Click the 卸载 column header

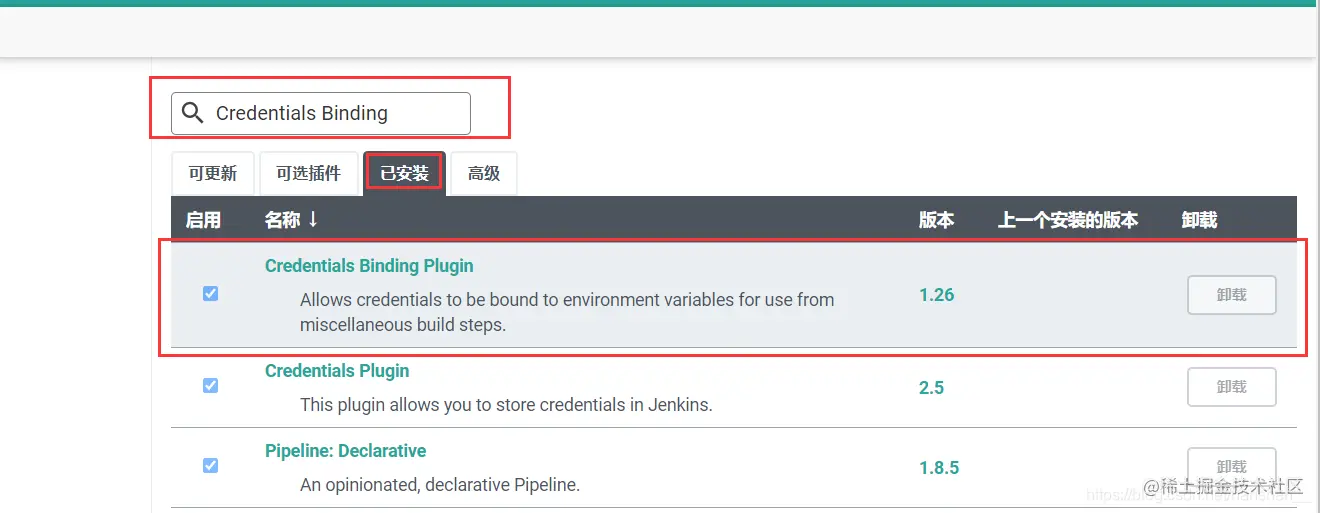1199,220
